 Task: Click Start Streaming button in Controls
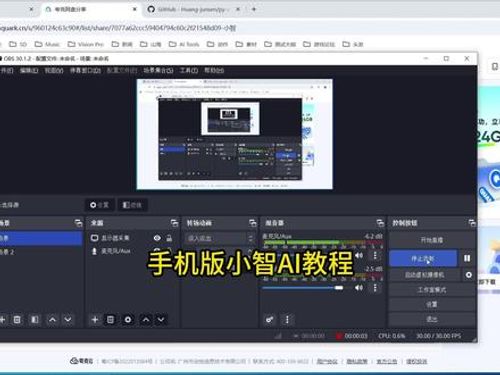point(432,240)
